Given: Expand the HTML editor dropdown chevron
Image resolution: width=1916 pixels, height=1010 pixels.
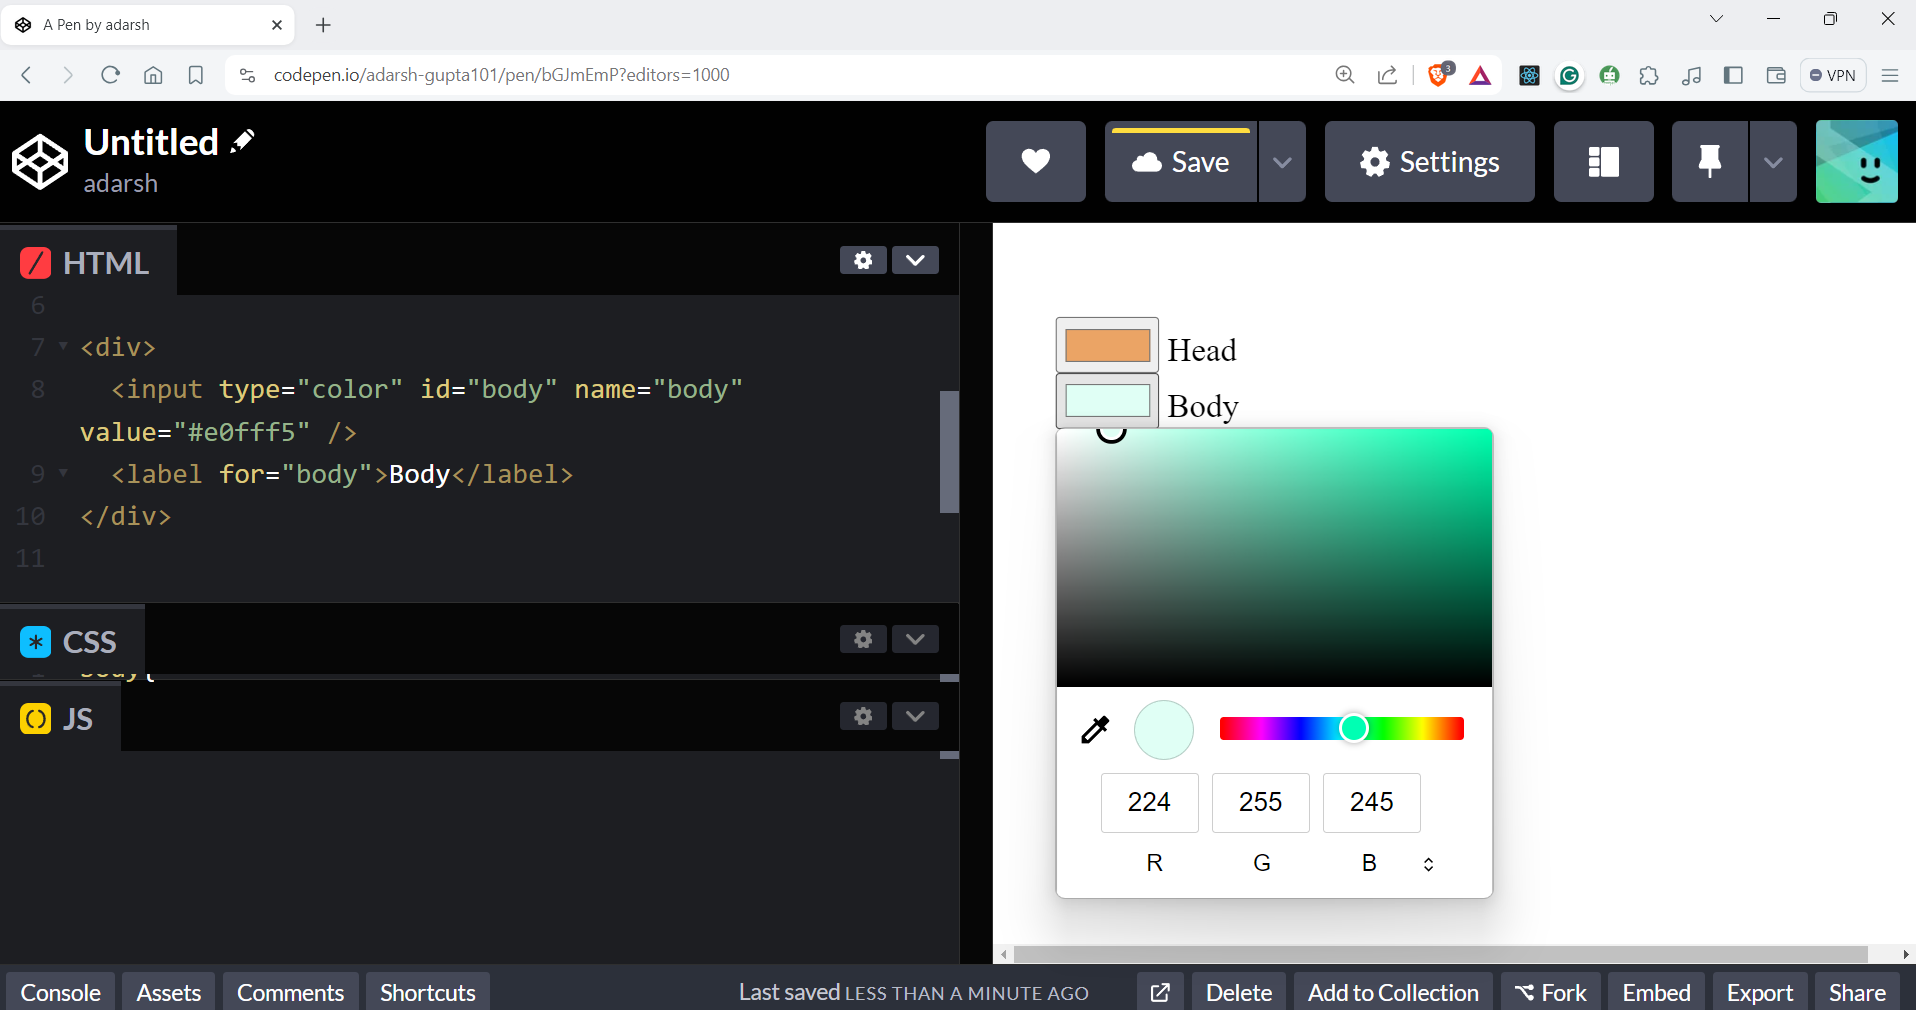Looking at the screenshot, I should click(x=915, y=260).
